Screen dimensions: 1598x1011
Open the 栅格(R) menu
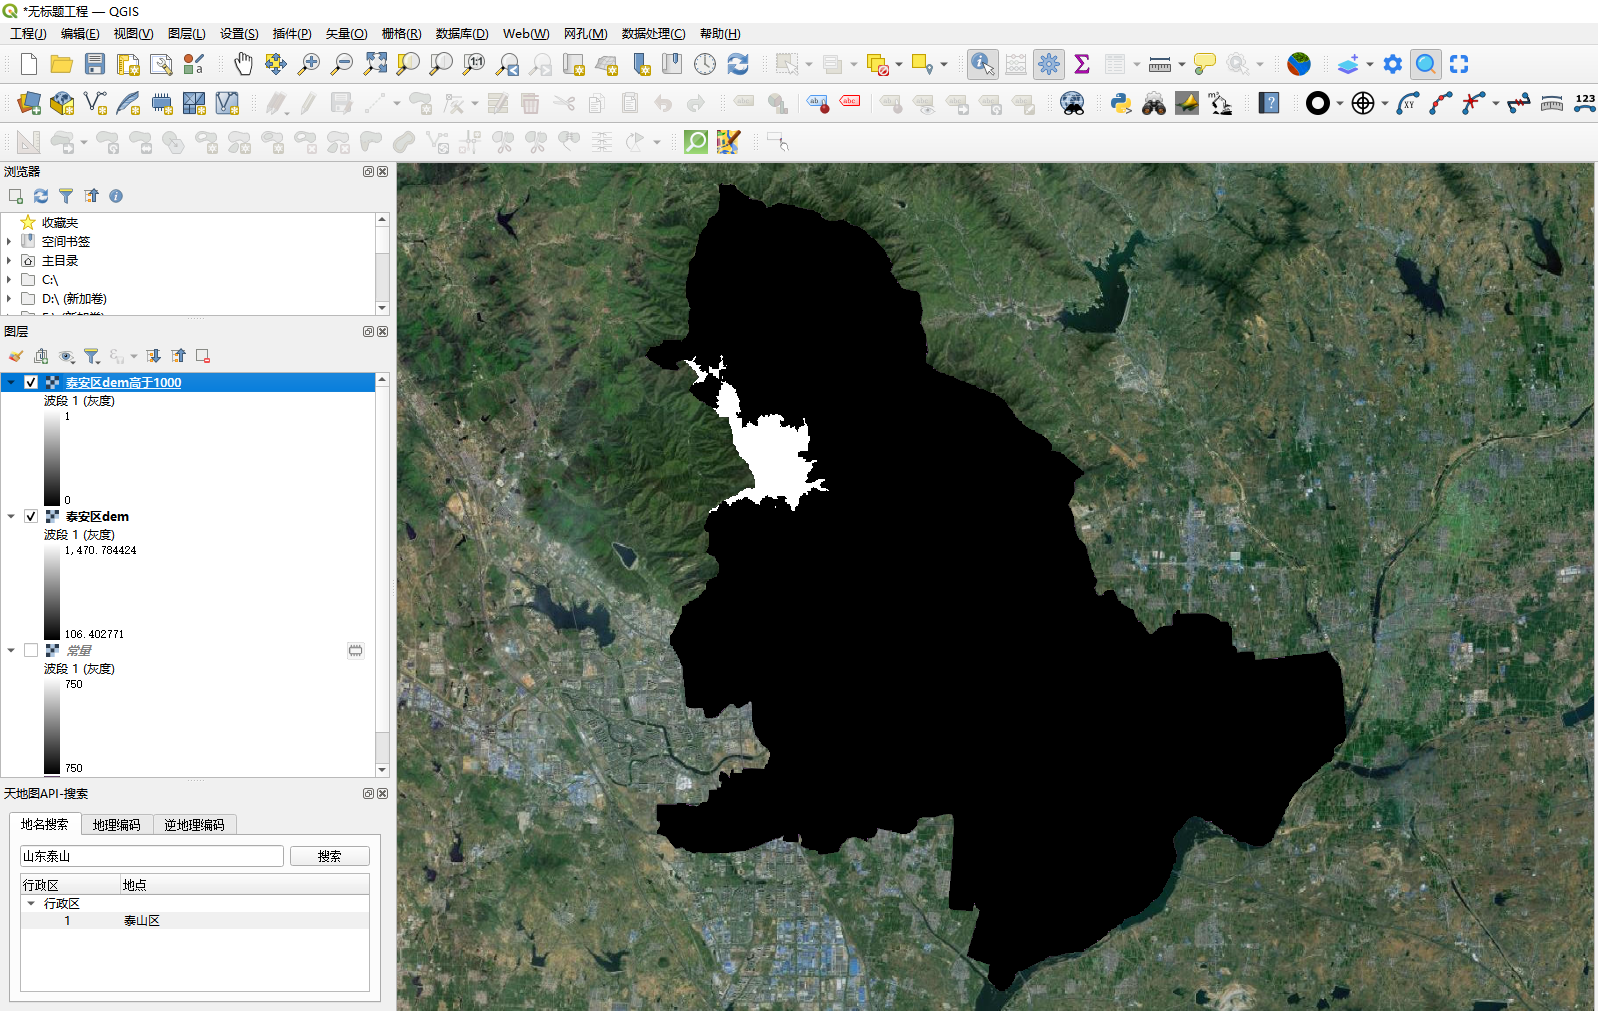tap(402, 33)
